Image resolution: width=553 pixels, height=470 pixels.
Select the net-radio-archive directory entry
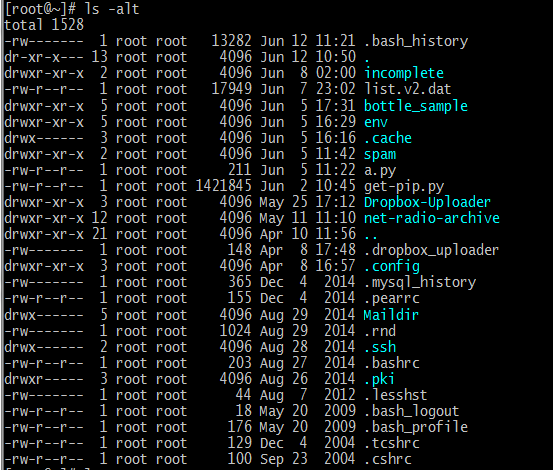pyautogui.click(x=432, y=218)
